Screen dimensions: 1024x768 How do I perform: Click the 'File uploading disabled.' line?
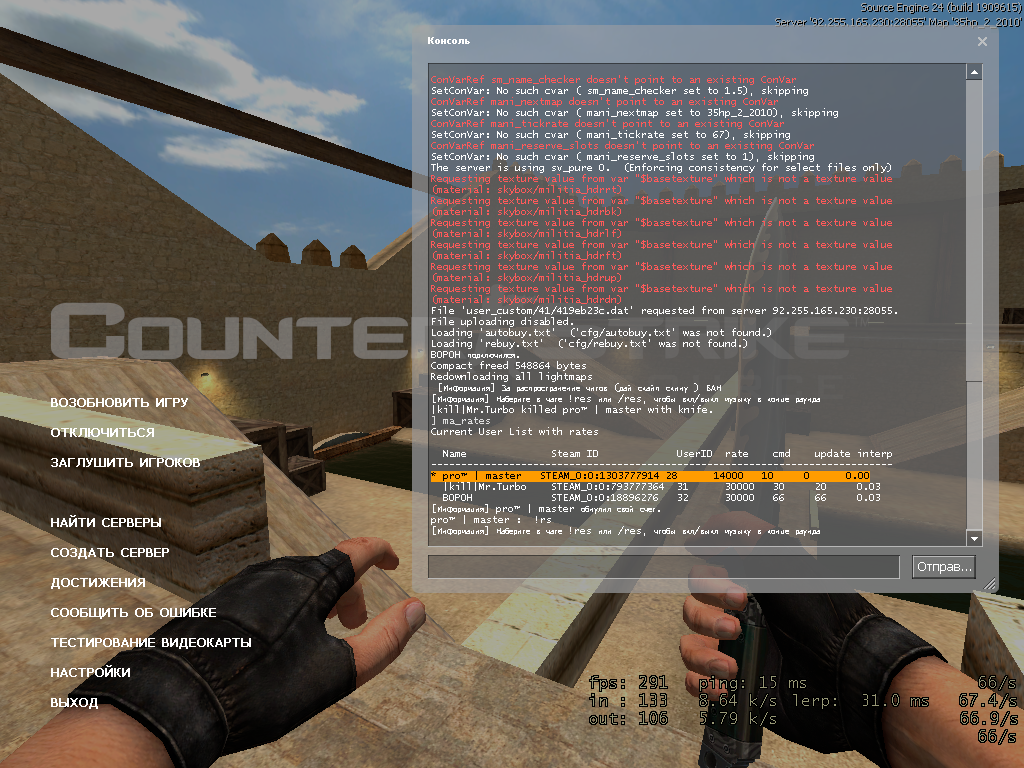click(x=502, y=321)
